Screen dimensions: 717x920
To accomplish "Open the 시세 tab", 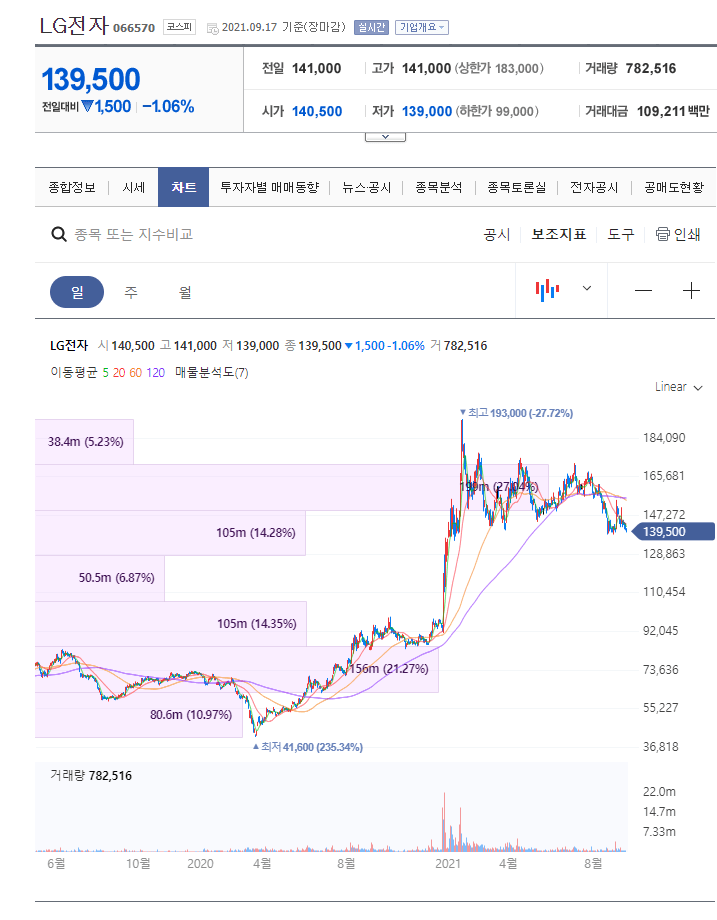I will click(x=134, y=187).
